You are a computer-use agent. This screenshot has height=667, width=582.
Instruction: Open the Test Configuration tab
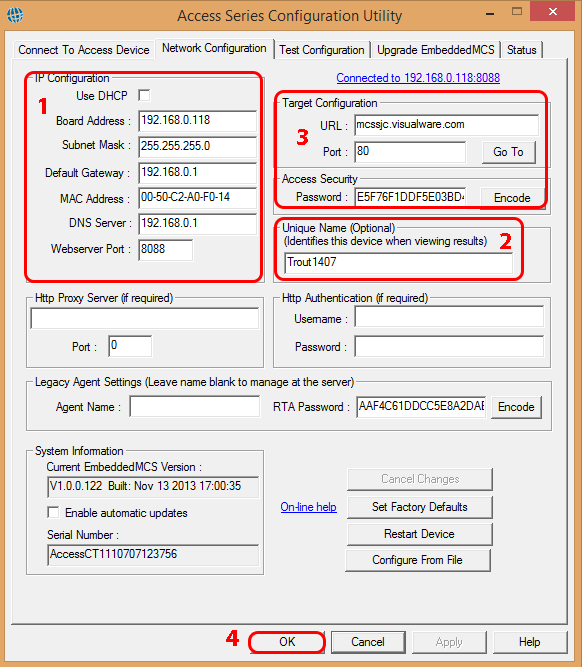tap(322, 50)
